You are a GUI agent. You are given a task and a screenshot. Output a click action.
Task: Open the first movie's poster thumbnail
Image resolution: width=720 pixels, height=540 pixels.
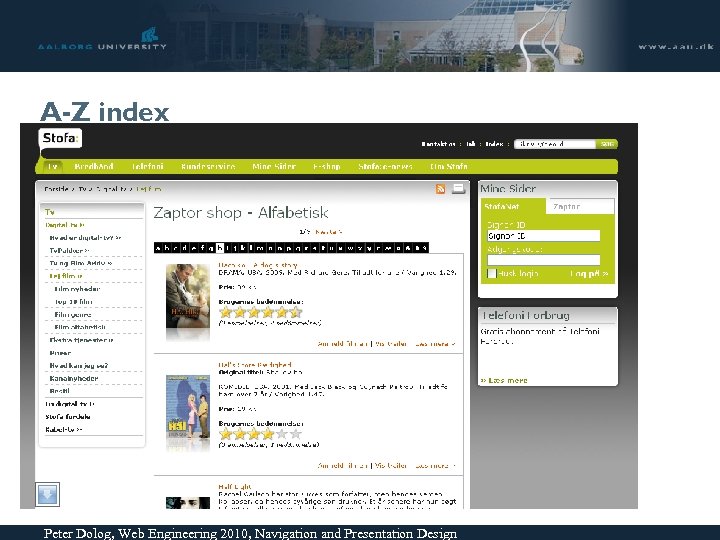coord(188,296)
